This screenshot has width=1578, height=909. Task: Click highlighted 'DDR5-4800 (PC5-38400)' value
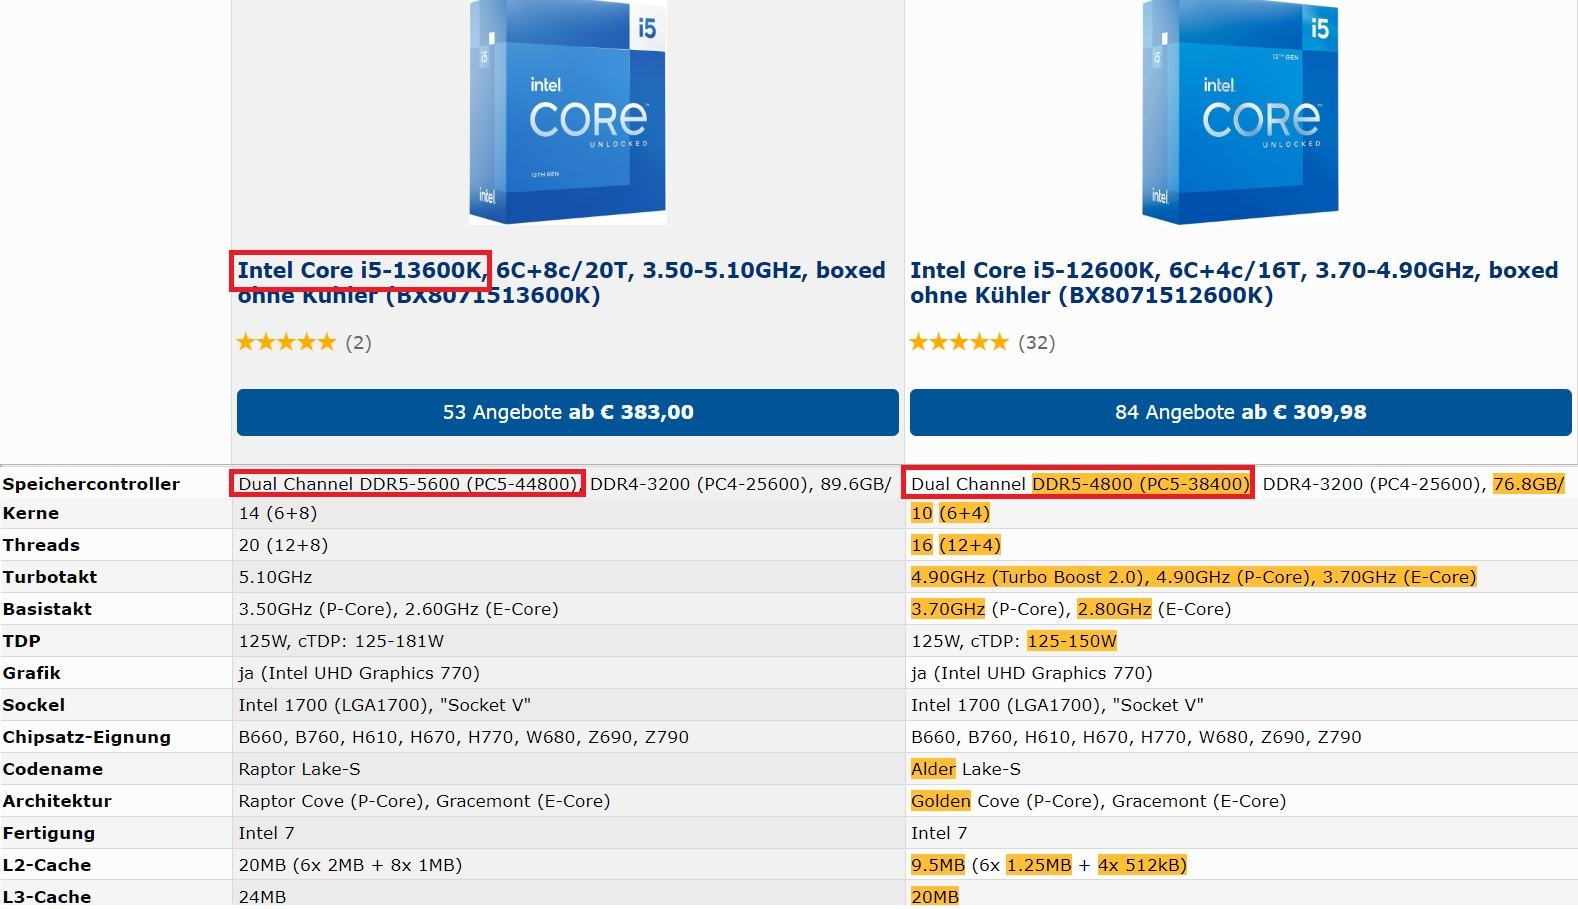click(1141, 484)
